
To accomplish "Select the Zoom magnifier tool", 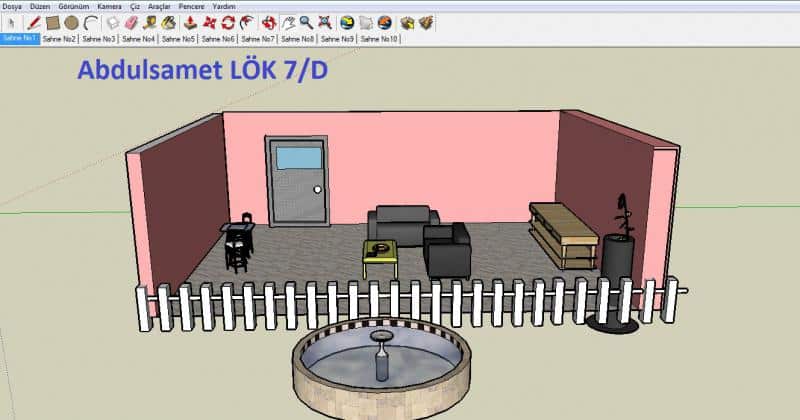I will point(306,21).
